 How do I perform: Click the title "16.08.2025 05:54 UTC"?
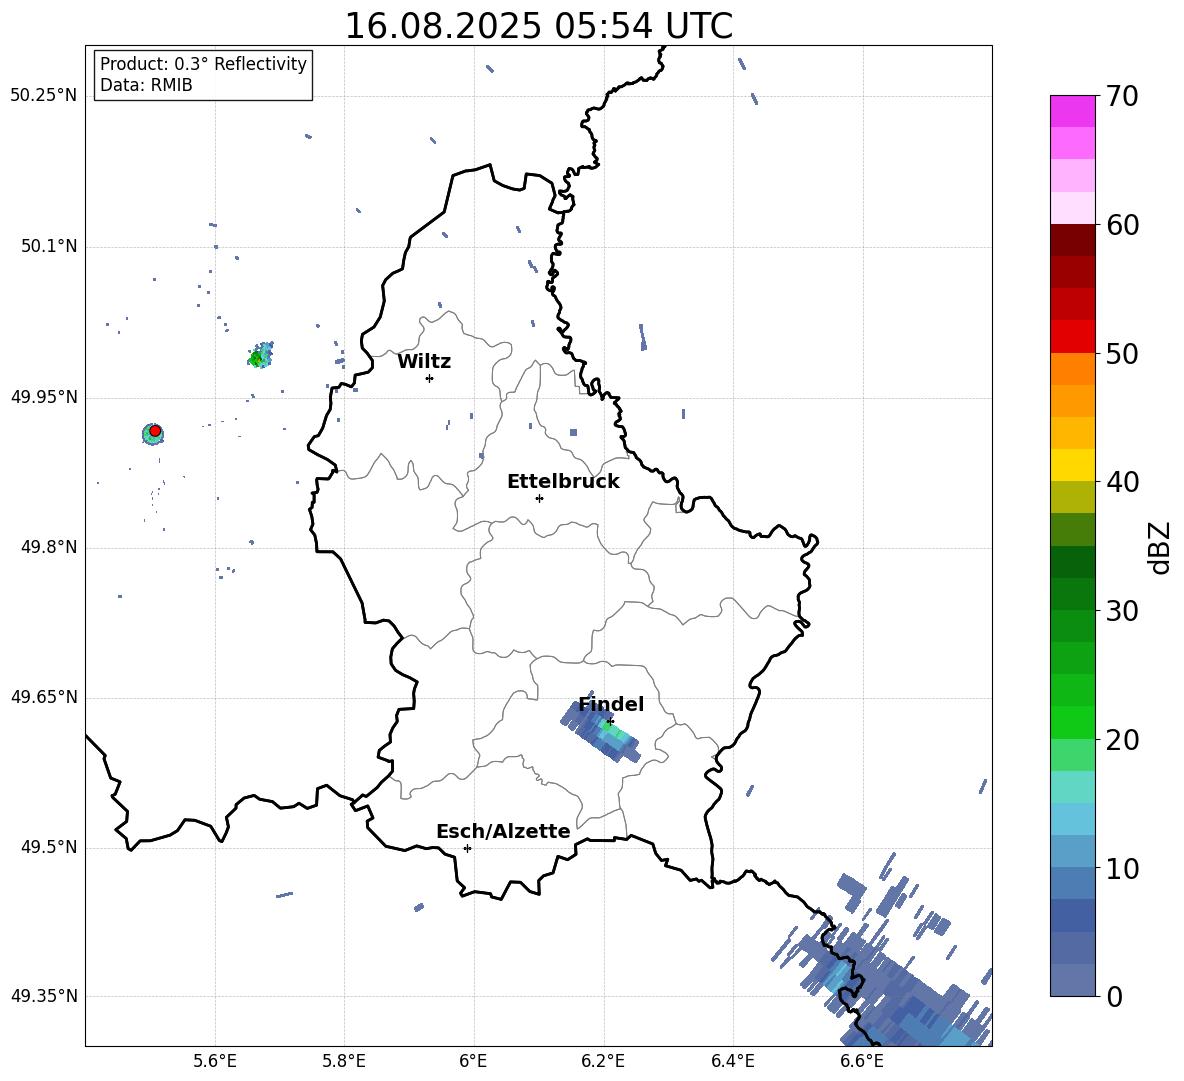coord(538,26)
